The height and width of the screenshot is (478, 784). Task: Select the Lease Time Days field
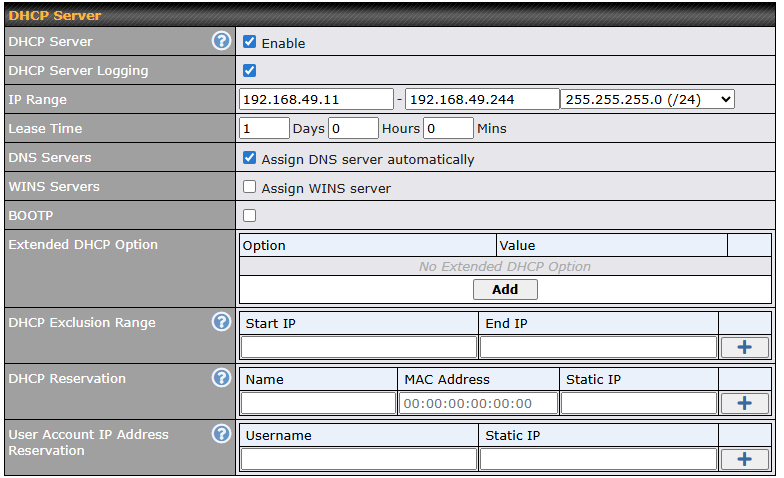pyautogui.click(x=264, y=128)
